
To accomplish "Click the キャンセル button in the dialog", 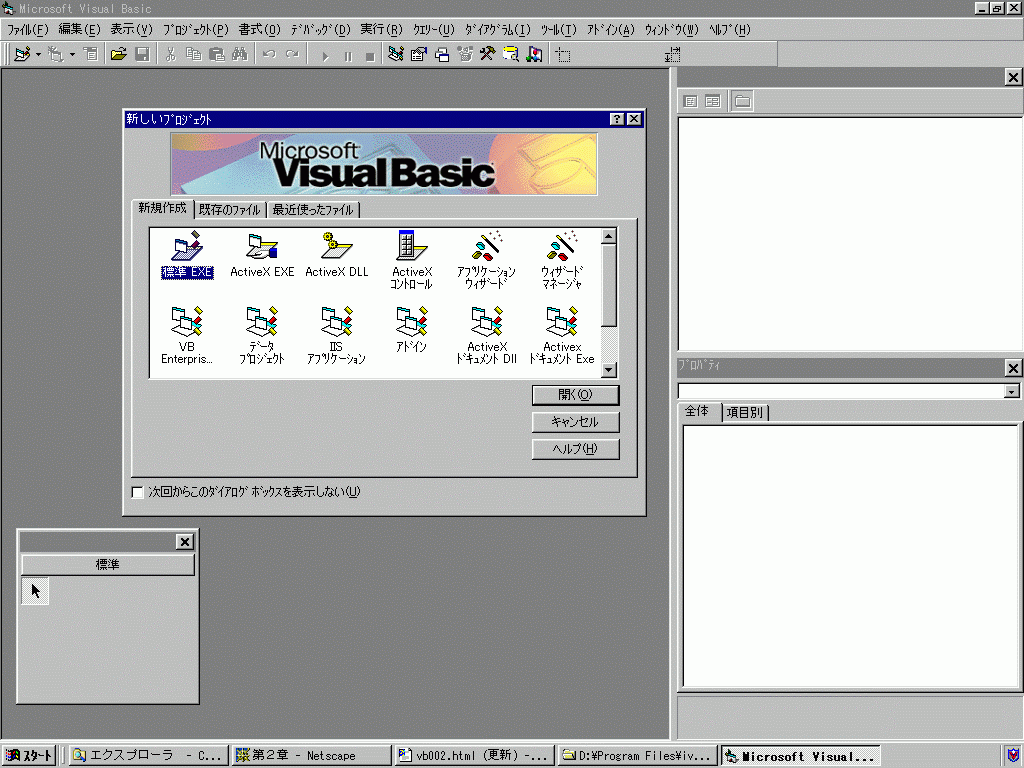I will point(575,422).
